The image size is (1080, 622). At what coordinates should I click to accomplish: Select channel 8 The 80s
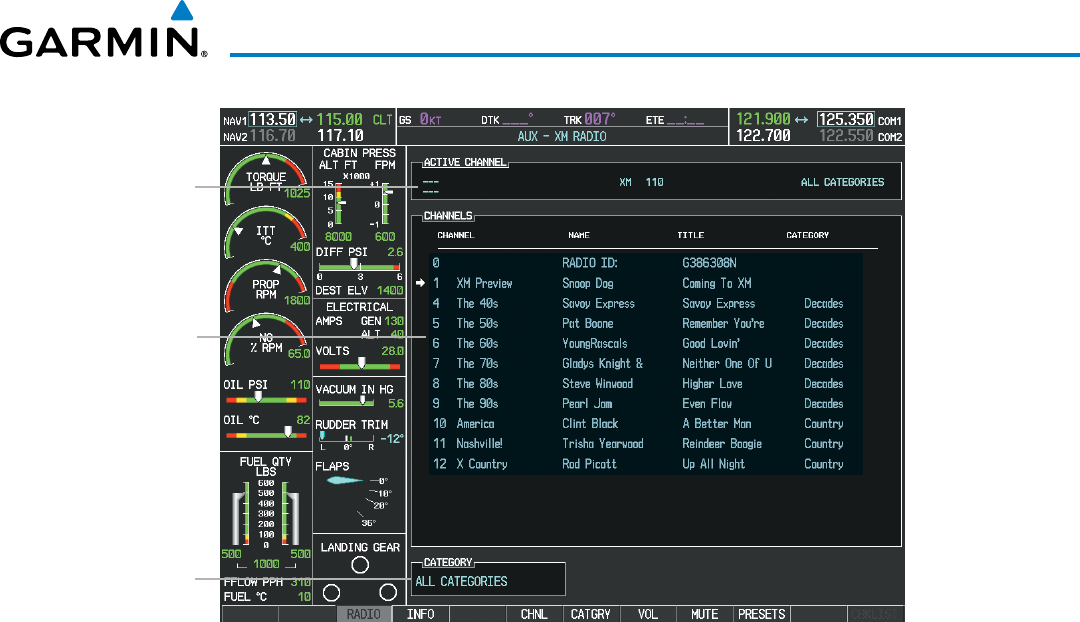pyautogui.click(x=645, y=384)
